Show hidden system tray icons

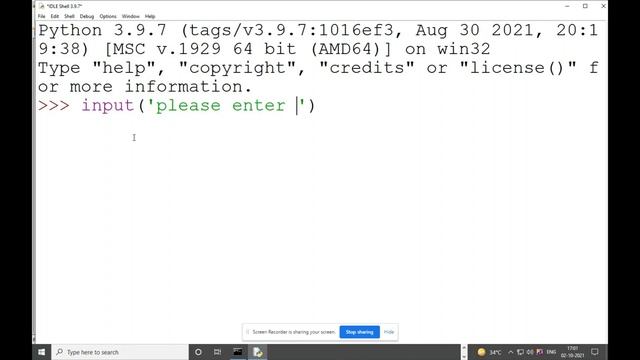pyautogui.click(x=510, y=352)
